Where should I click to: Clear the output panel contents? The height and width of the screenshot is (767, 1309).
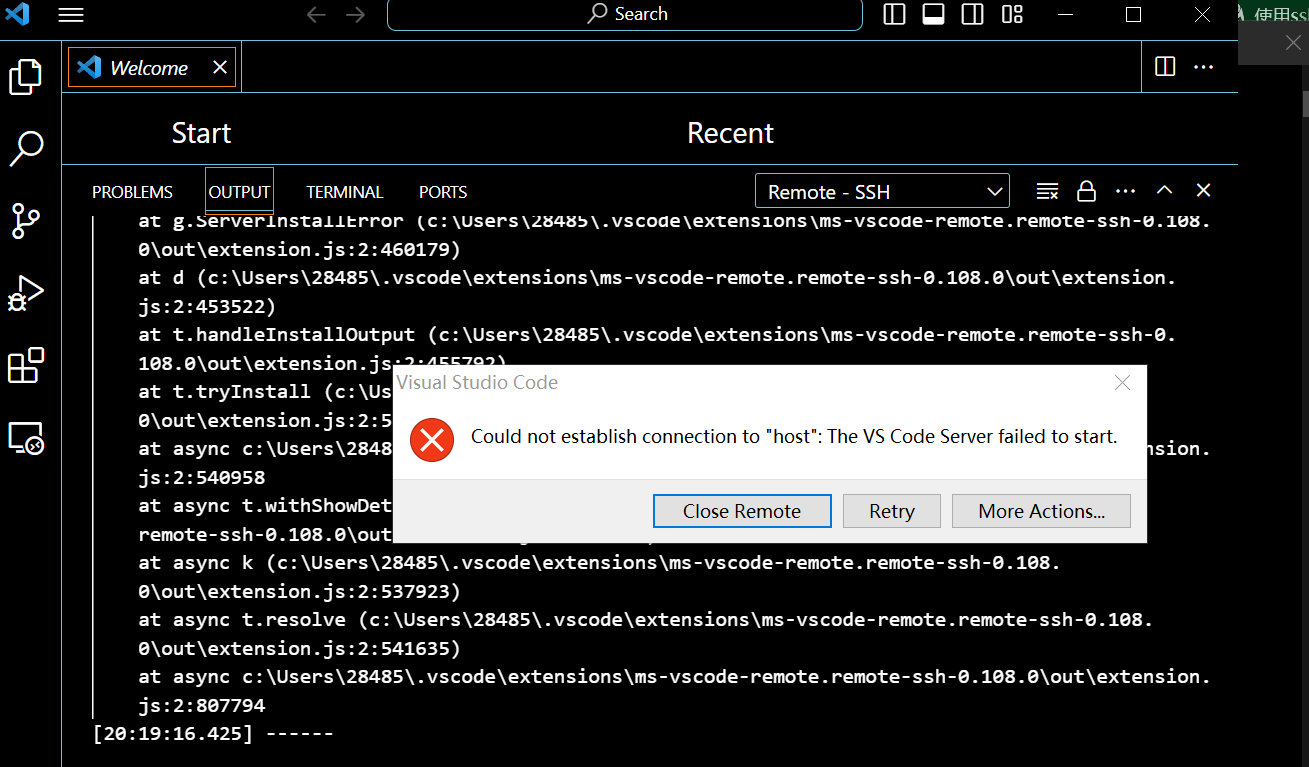(1047, 191)
